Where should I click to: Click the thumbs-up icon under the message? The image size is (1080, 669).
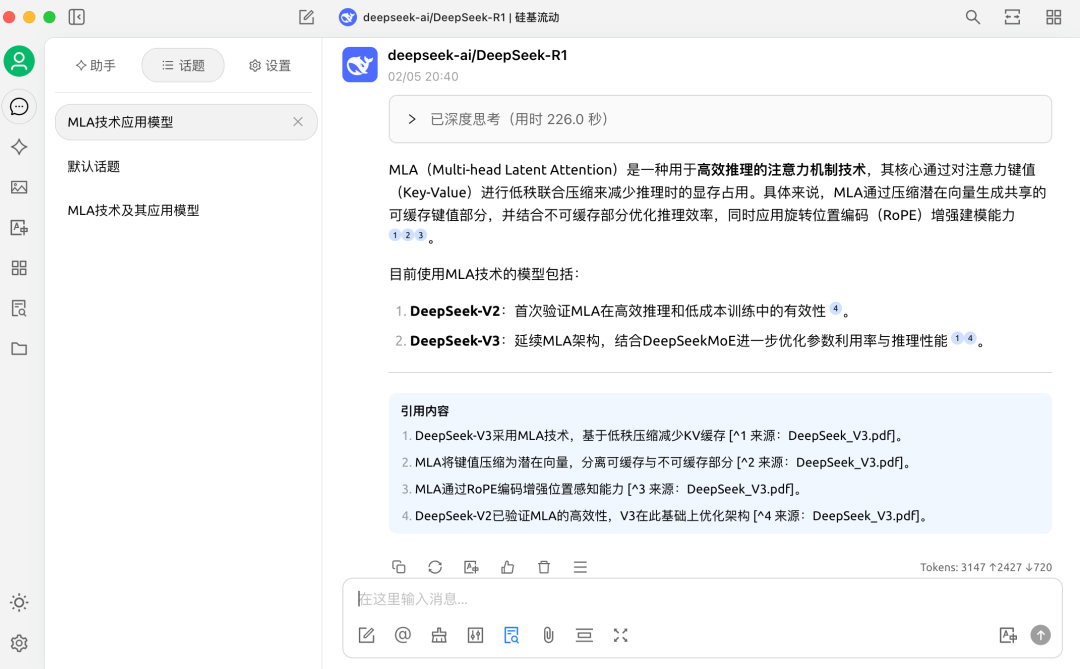(508, 567)
